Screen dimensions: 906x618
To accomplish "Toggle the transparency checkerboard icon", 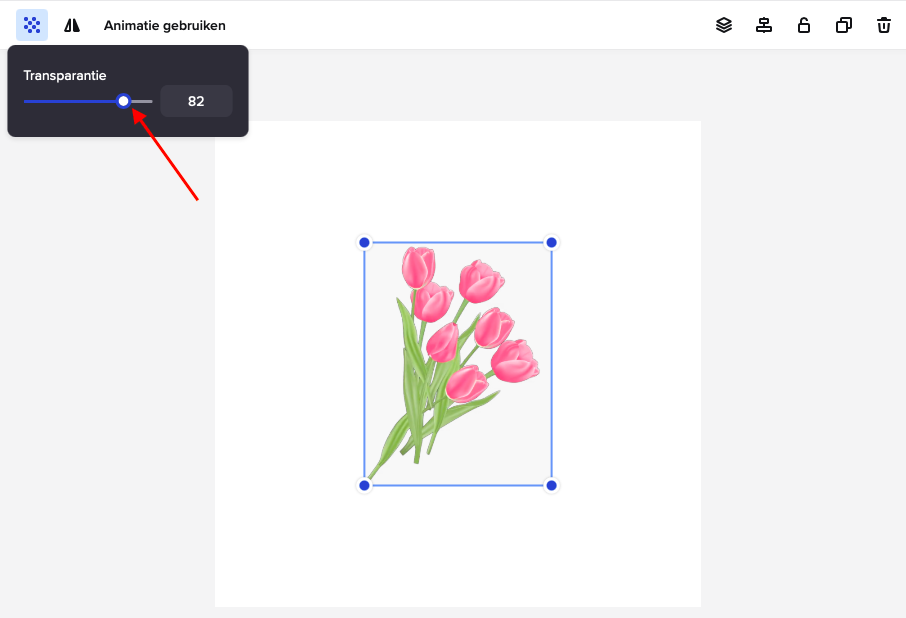I will 32,25.
